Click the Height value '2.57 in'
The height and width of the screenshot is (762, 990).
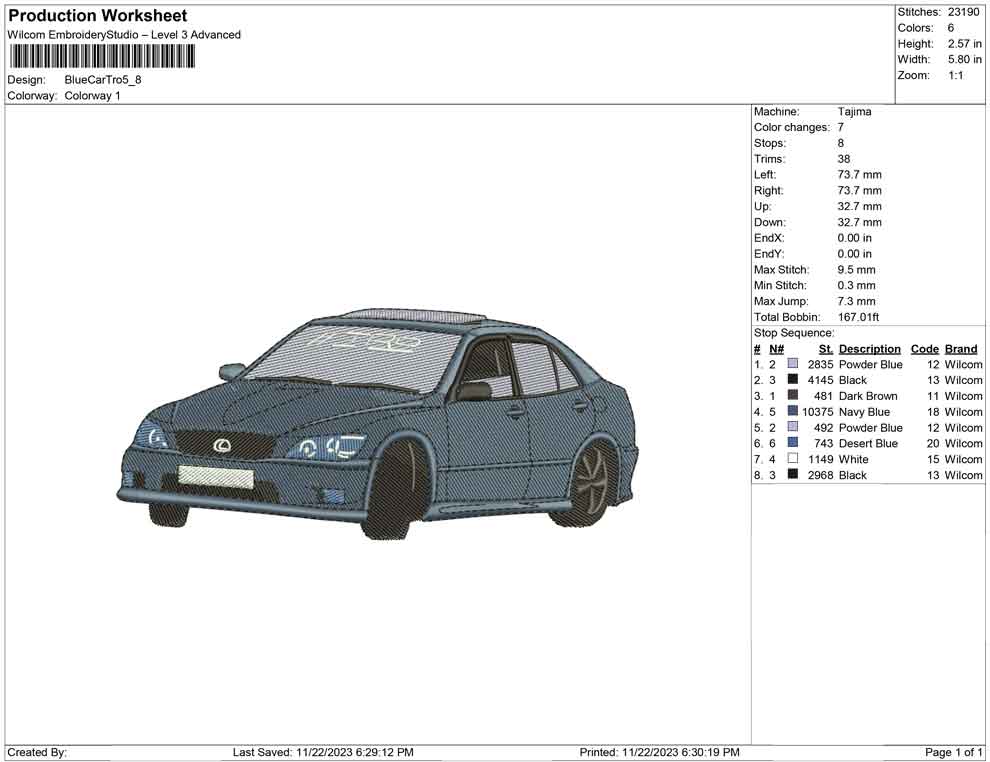click(965, 44)
